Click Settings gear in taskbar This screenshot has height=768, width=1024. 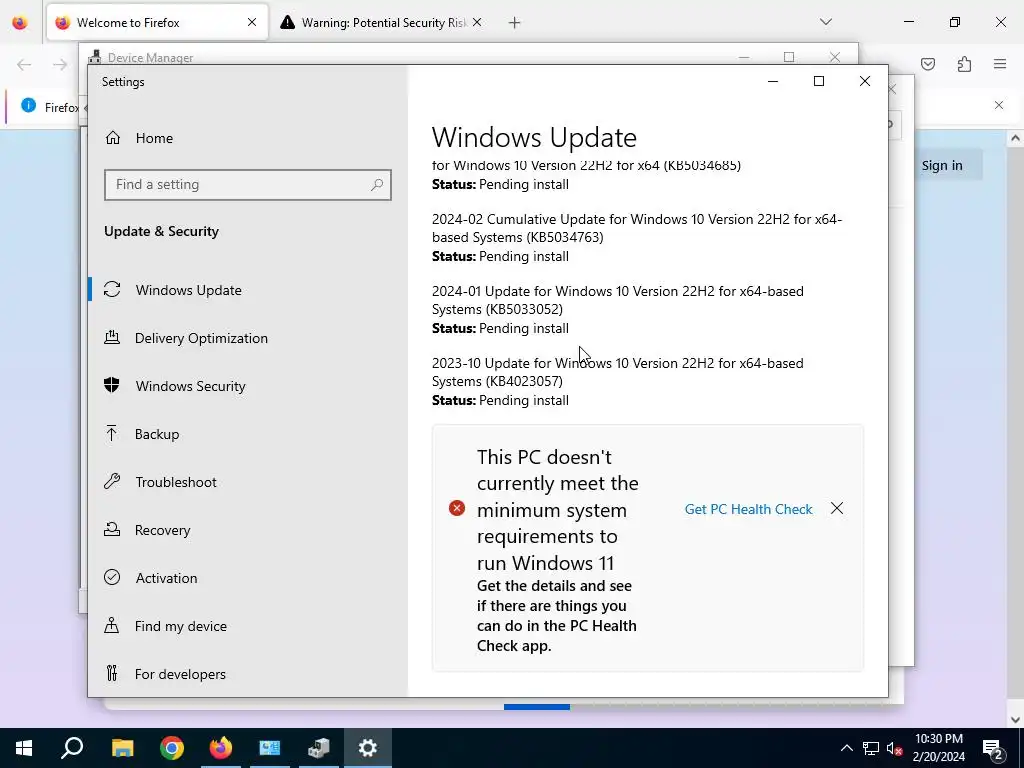click(368, 748)
